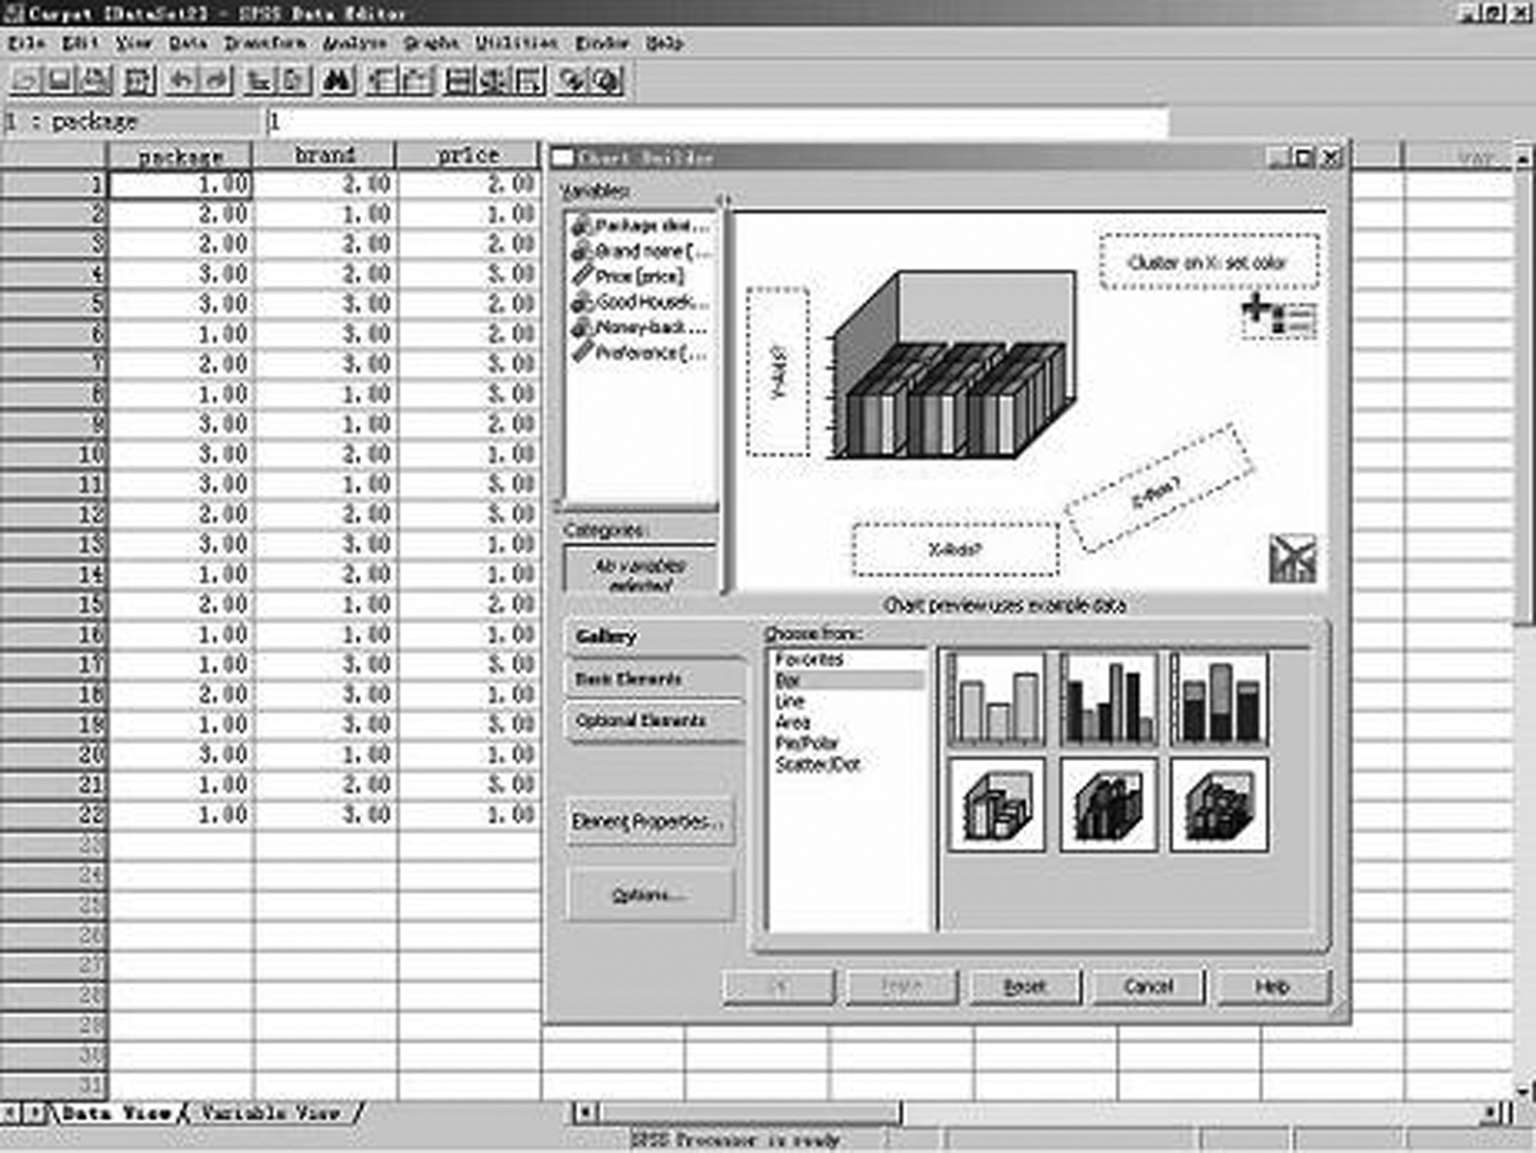Click the Help button in Chart Builder
The width and height of the screenshot is (1536, 1153).
[x=1272, y=986]
